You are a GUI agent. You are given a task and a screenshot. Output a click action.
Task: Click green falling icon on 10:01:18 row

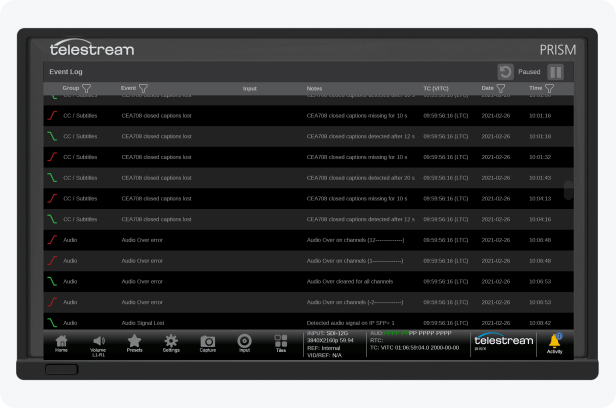[52, 136]
